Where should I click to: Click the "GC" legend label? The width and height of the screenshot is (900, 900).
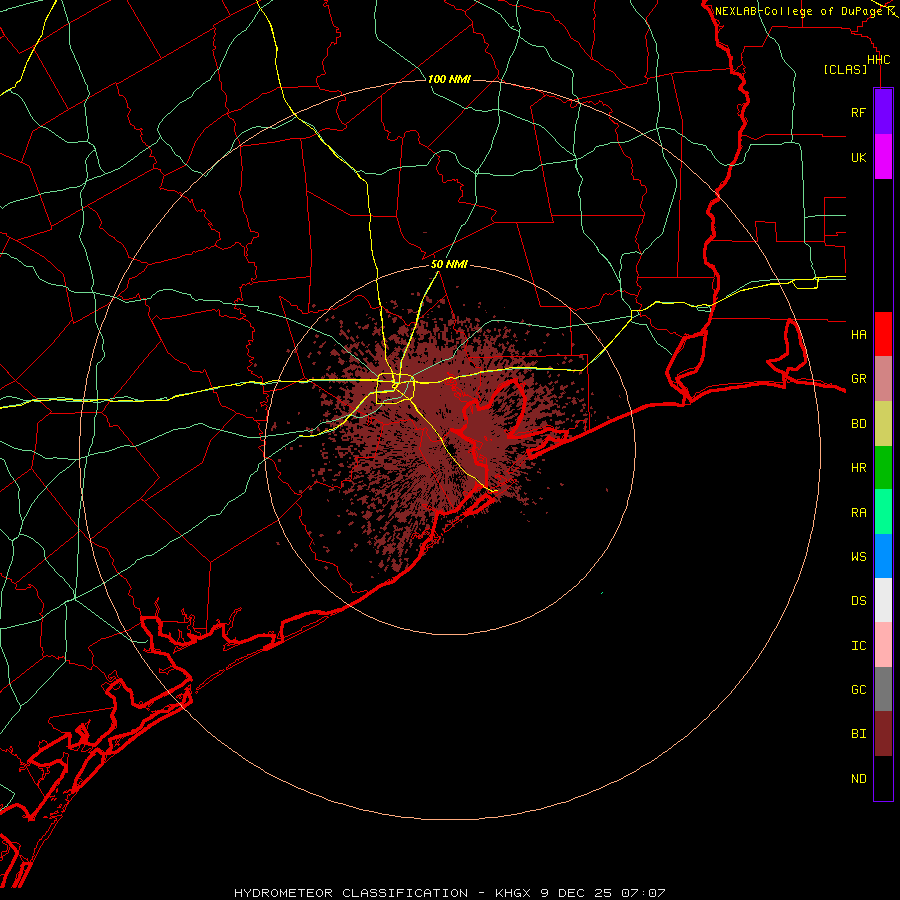(858, 689)
